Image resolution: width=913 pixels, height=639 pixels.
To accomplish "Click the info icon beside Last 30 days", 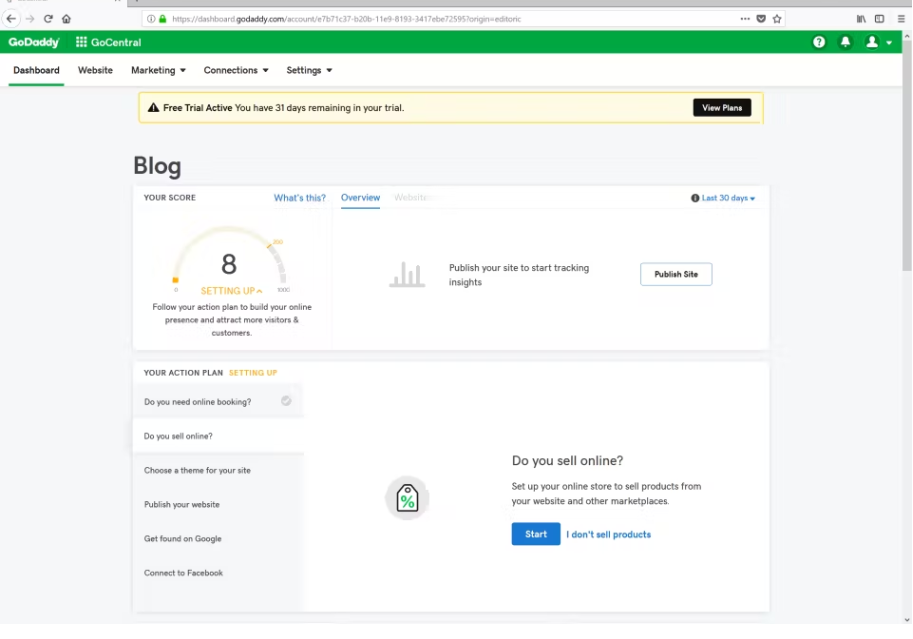I will point(695,198).
